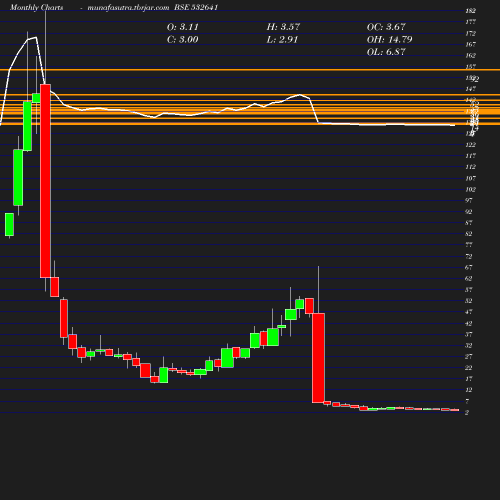Image resolution: width=500 pixels, height=500 pixels.
Task: Click the 'OH: 14.79' reading
Action: point(389,40)
